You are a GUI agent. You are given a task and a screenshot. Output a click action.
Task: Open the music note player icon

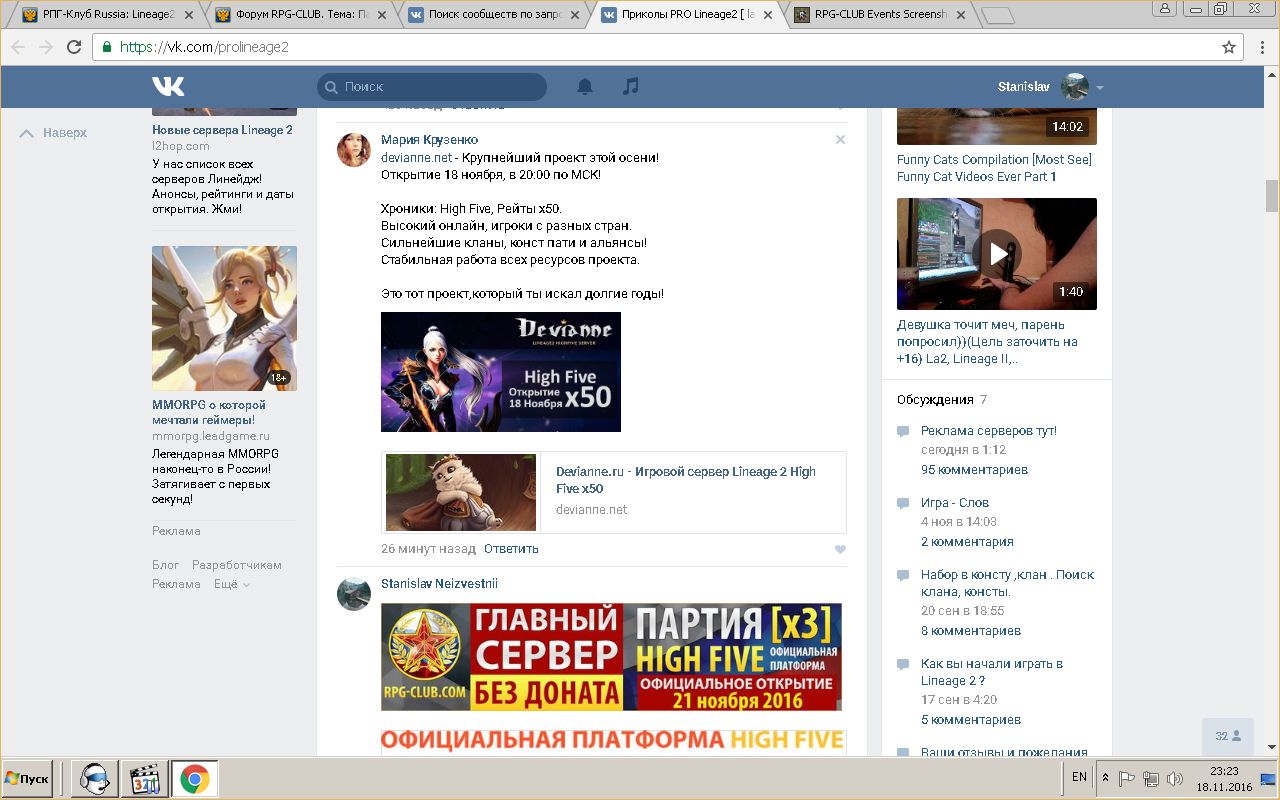(630, 87)
